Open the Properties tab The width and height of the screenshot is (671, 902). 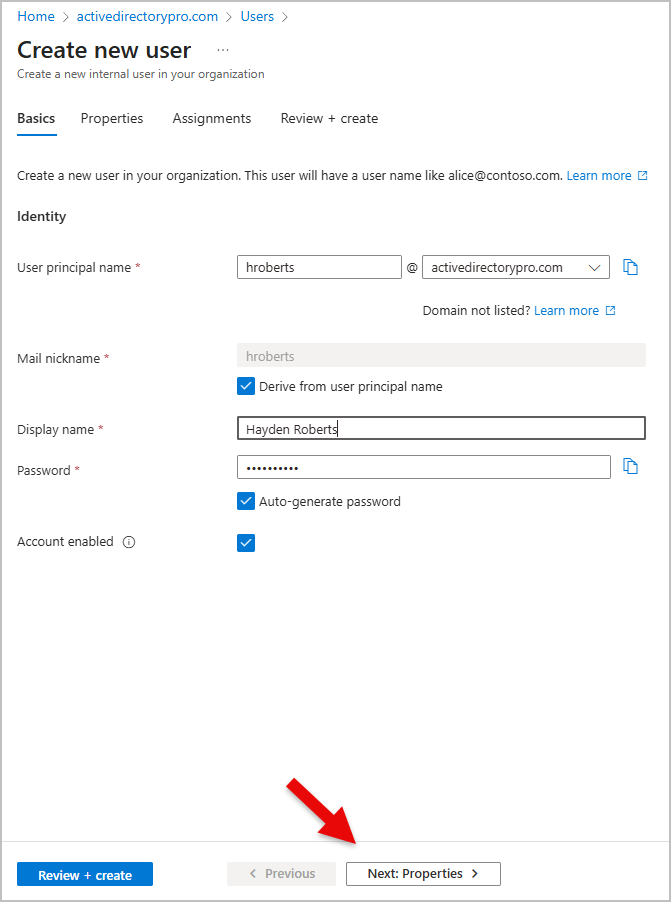[x=112, y=118]
